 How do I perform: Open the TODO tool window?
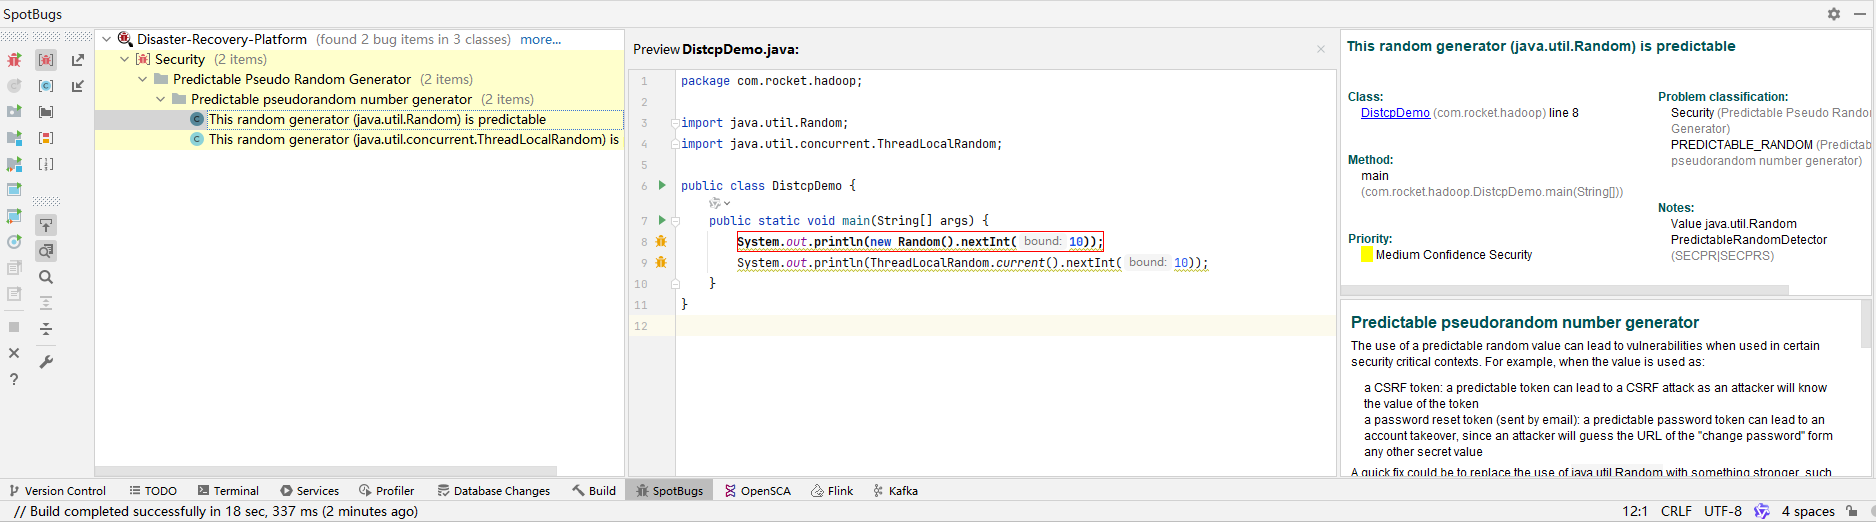coord(153,491)
